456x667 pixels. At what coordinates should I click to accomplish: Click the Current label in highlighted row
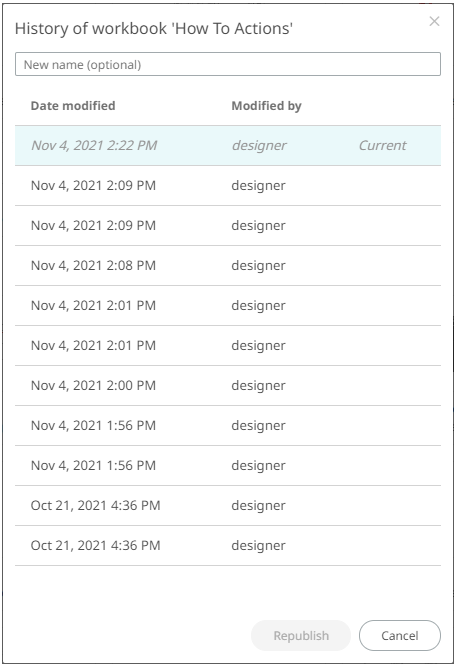click(x=382, y=145)
